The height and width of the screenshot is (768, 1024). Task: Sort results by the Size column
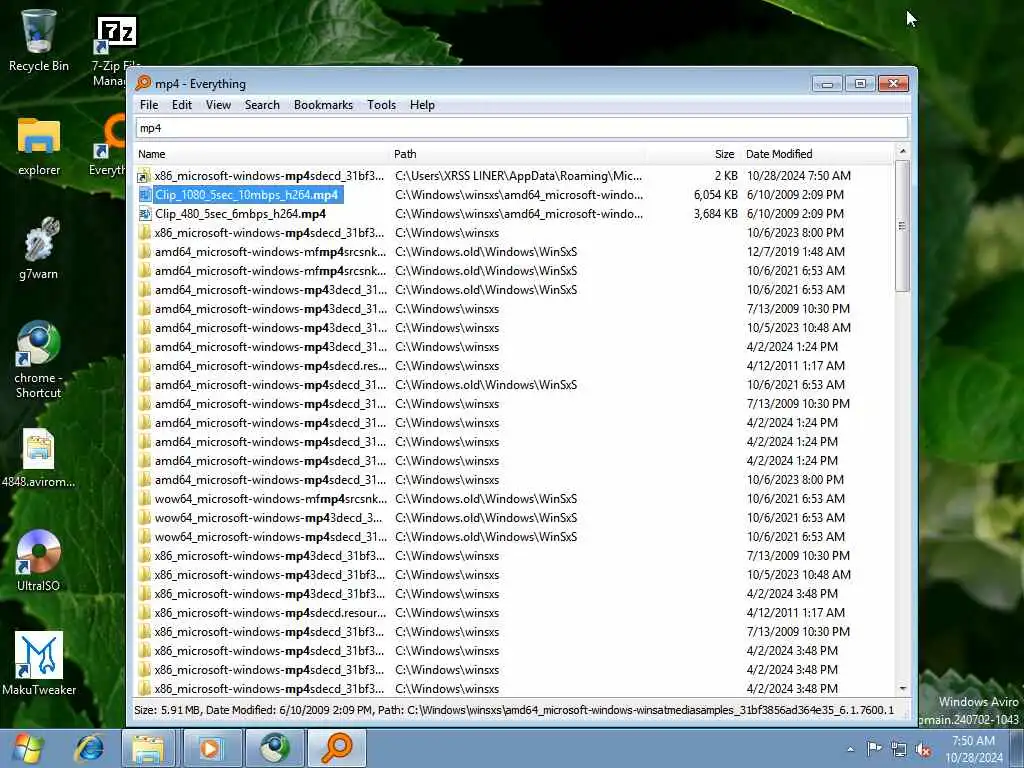pyautogui.click(x=694, y=154)
